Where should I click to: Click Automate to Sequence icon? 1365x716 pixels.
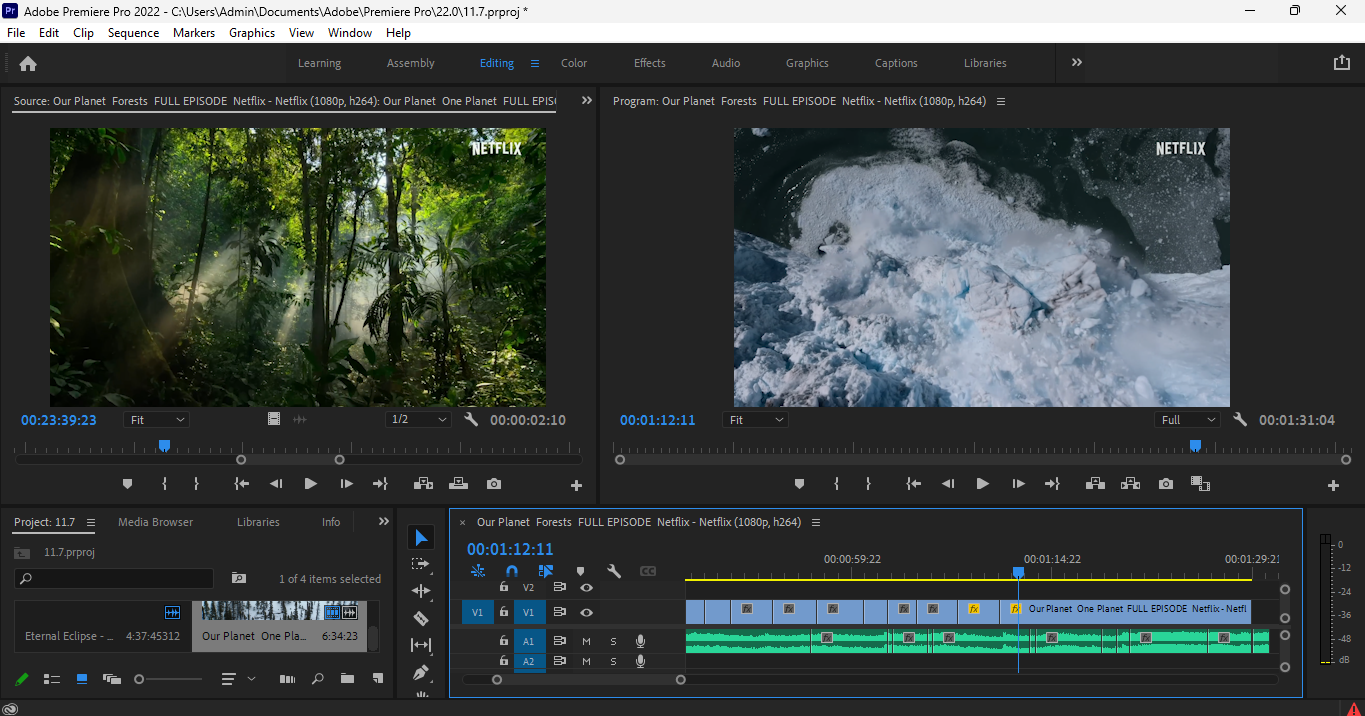(287, 679)
